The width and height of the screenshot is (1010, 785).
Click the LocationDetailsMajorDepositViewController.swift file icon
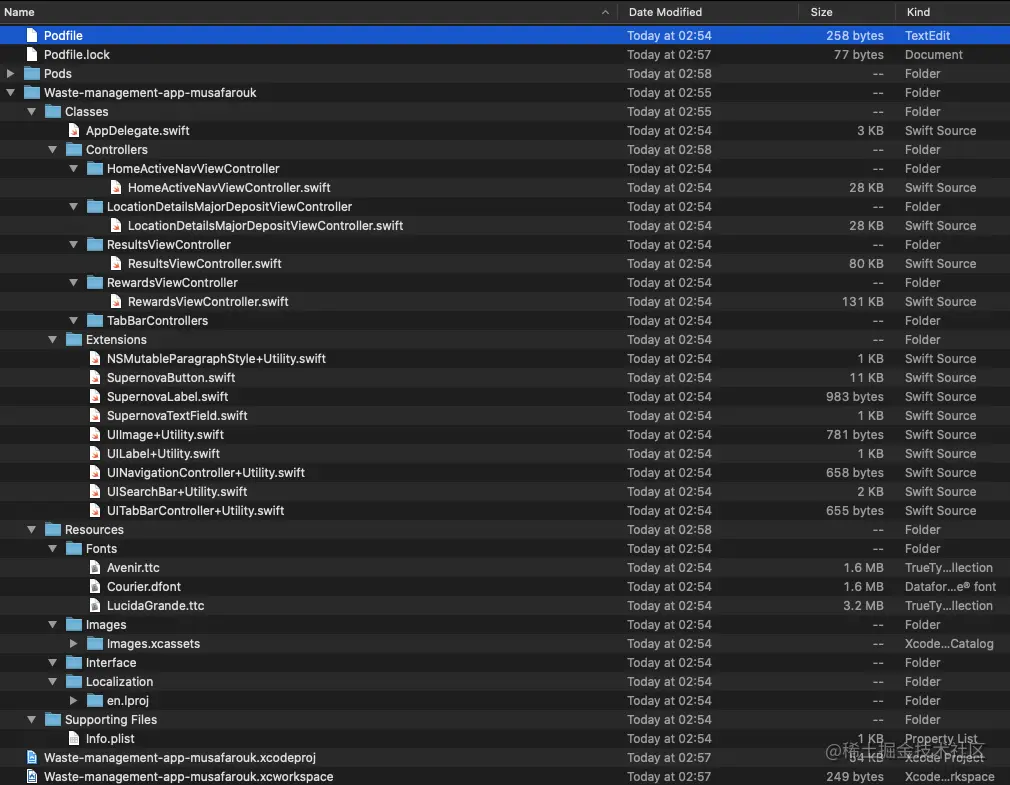116,225
